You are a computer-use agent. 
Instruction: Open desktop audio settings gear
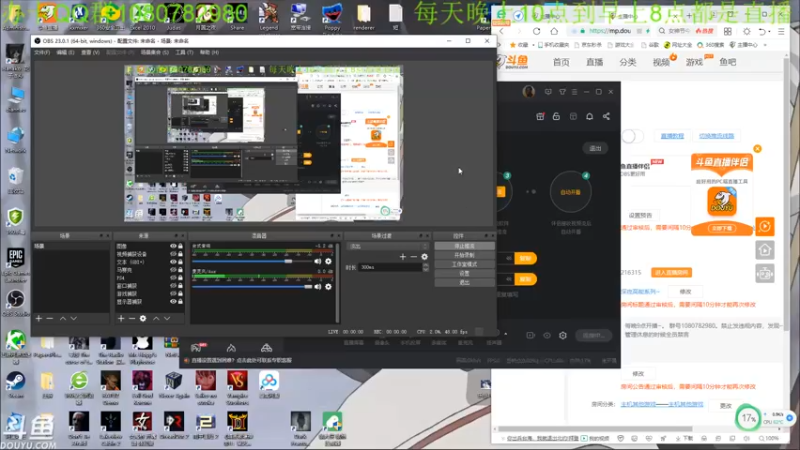[329, 261]
